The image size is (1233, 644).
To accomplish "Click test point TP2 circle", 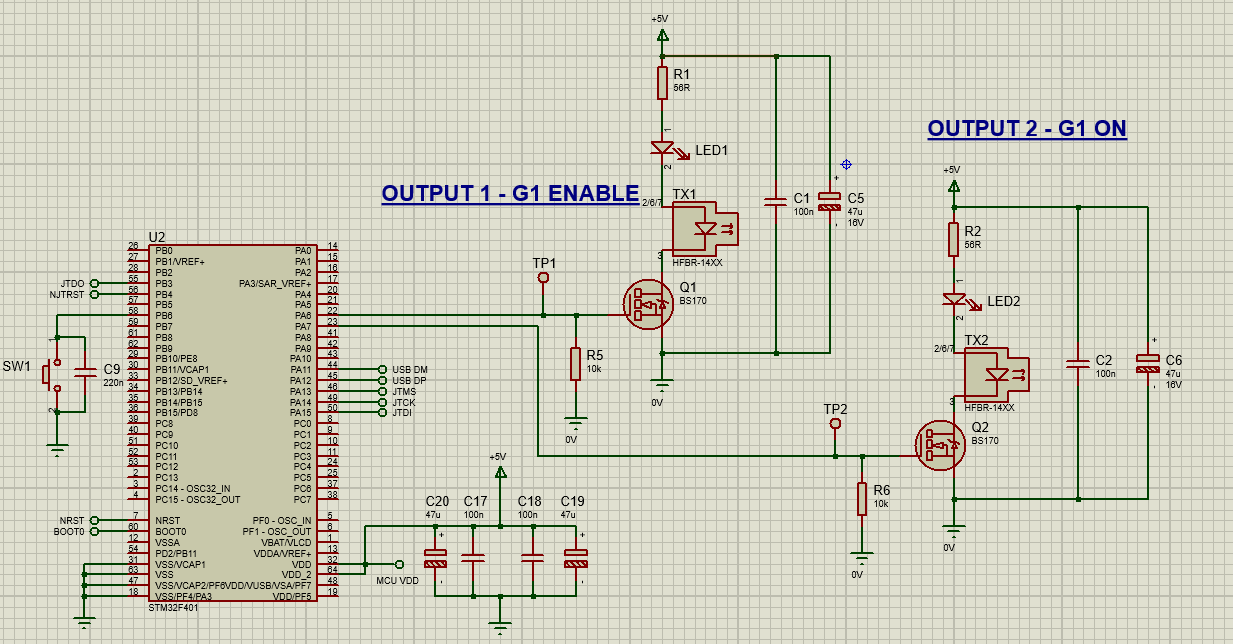I will point(835,425).
